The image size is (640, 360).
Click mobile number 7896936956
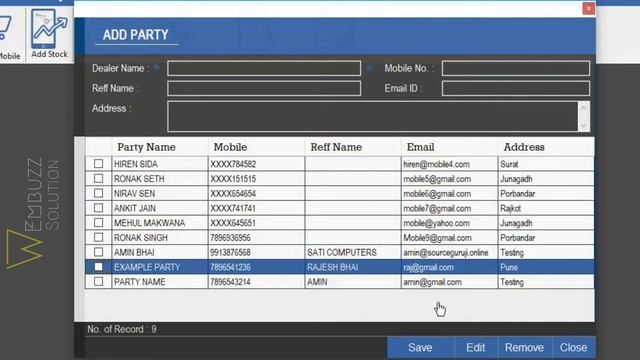[x=231, y=238]
